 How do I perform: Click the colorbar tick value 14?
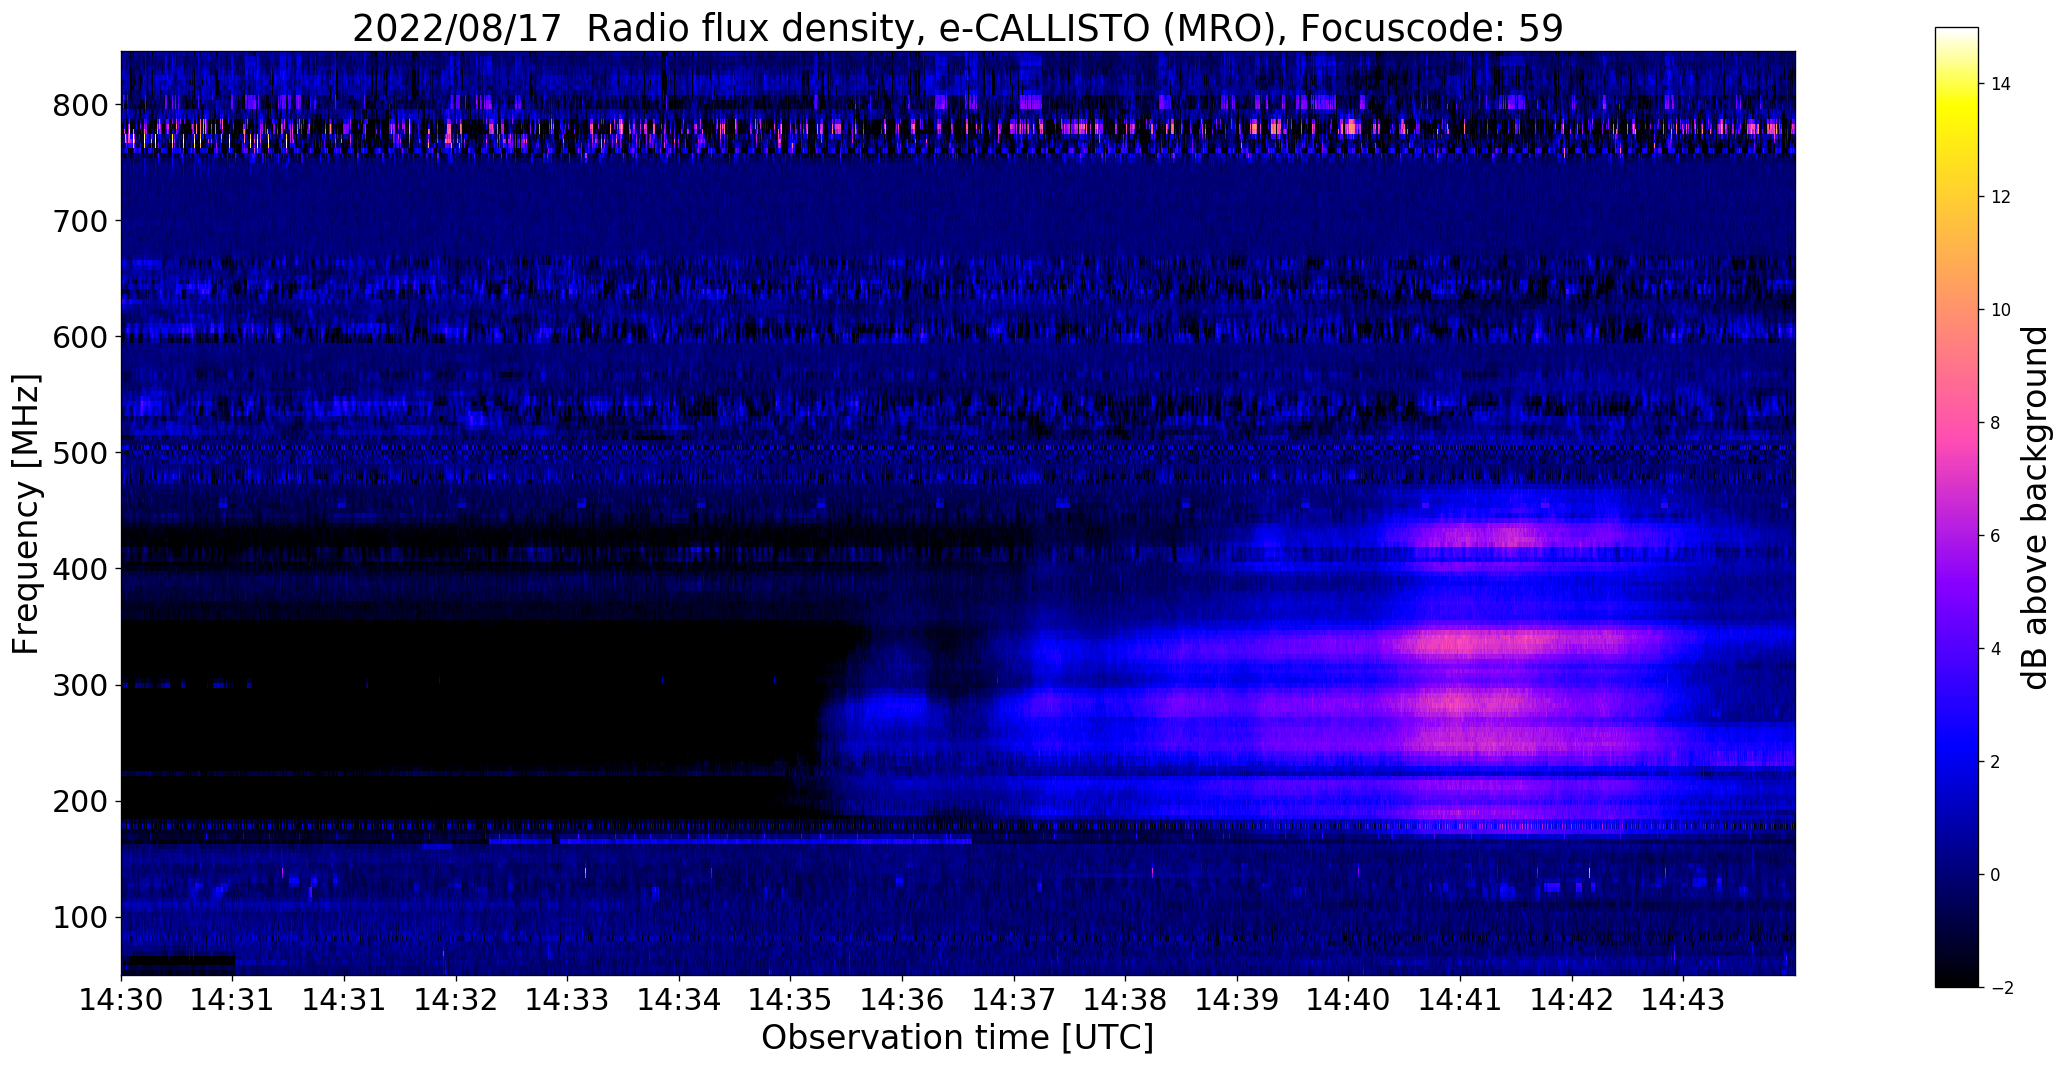(2001, 84)
